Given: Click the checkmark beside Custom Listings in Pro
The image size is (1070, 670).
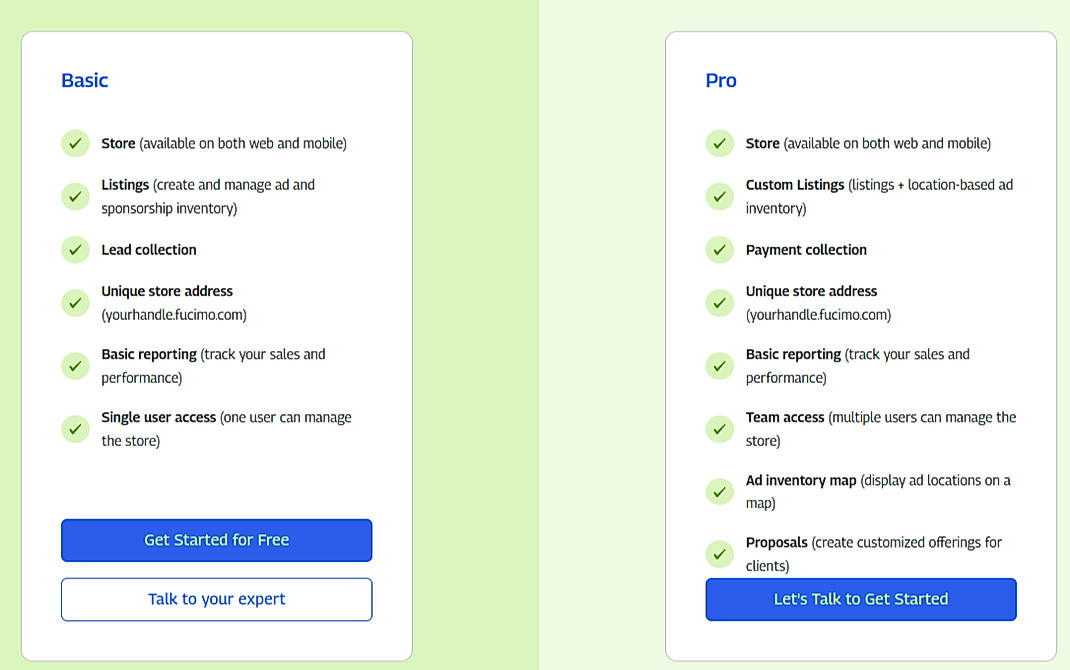Looking at the screenshot, I should click(719, 196).
